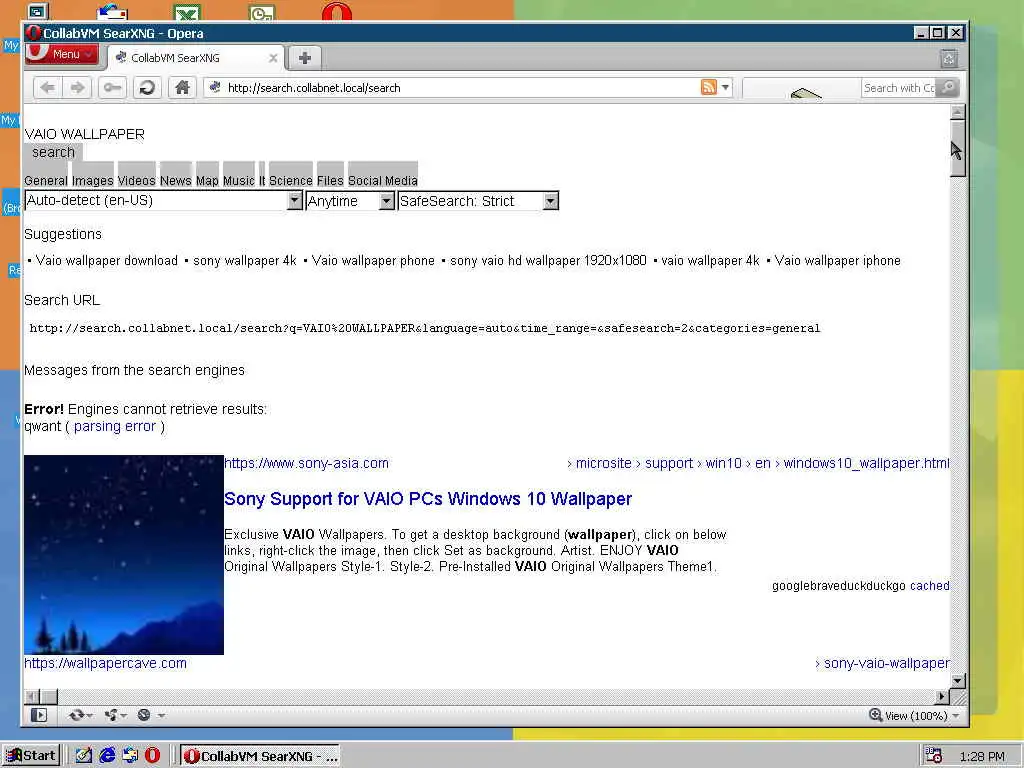Click the starry night wallpaper thumbnail

click(124, 555)
